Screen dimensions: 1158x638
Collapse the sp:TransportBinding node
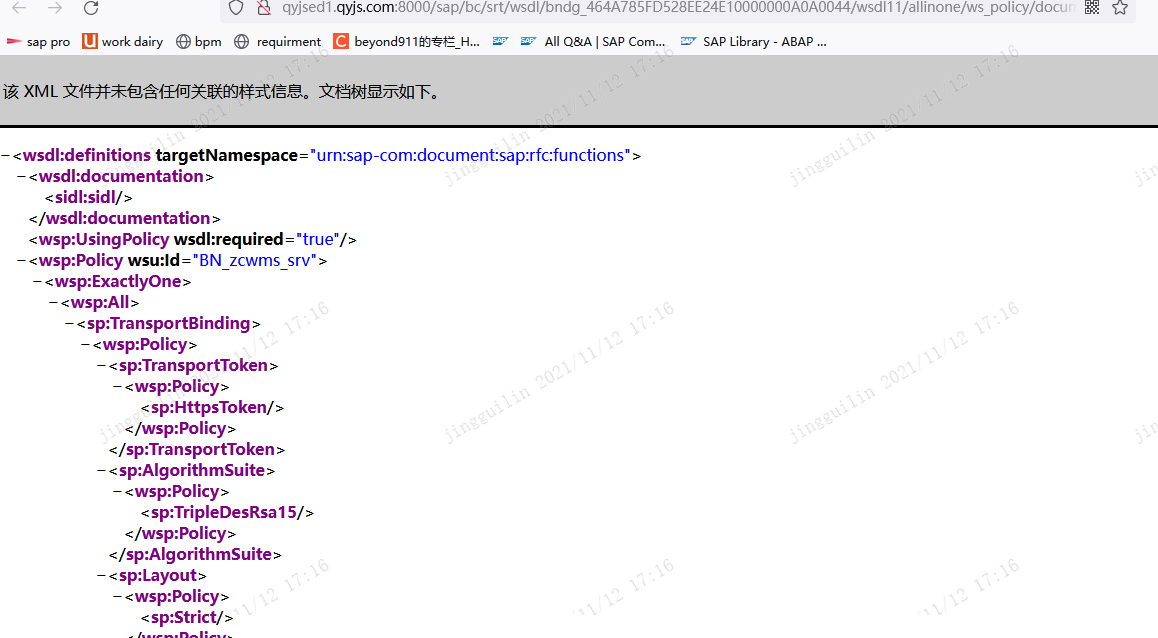click(68, 323)
